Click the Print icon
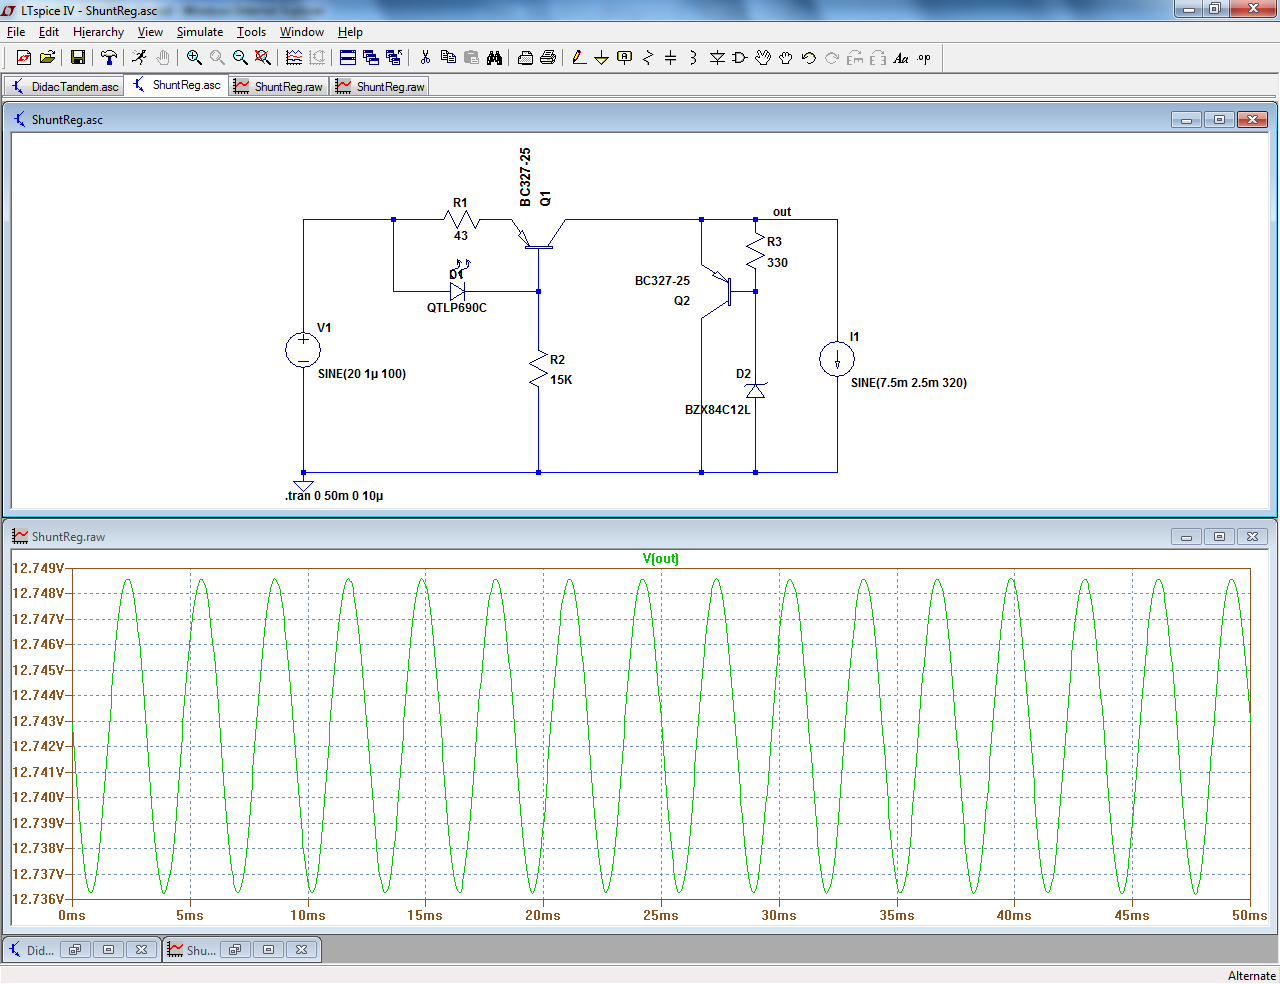Screen dimensions: 1280x984 [x=548, y=58]
